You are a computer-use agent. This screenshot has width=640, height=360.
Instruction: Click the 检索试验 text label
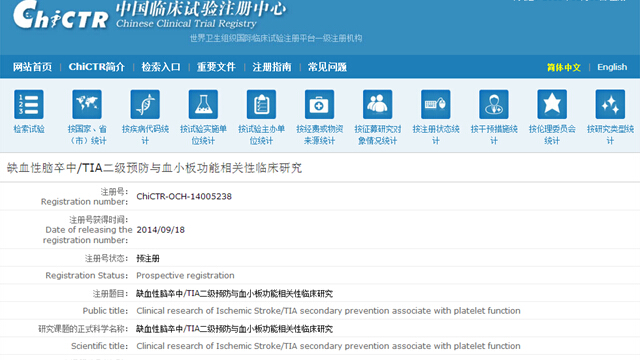coord(29,129)
